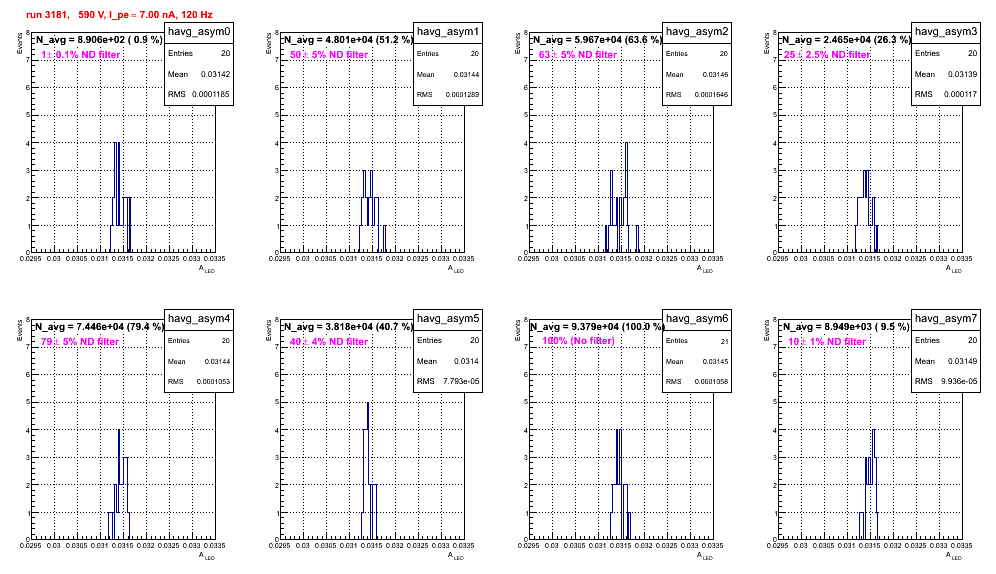The image size is (996, 574).
Task: Click the red run 3181 header title
Action: pos(119,14)
